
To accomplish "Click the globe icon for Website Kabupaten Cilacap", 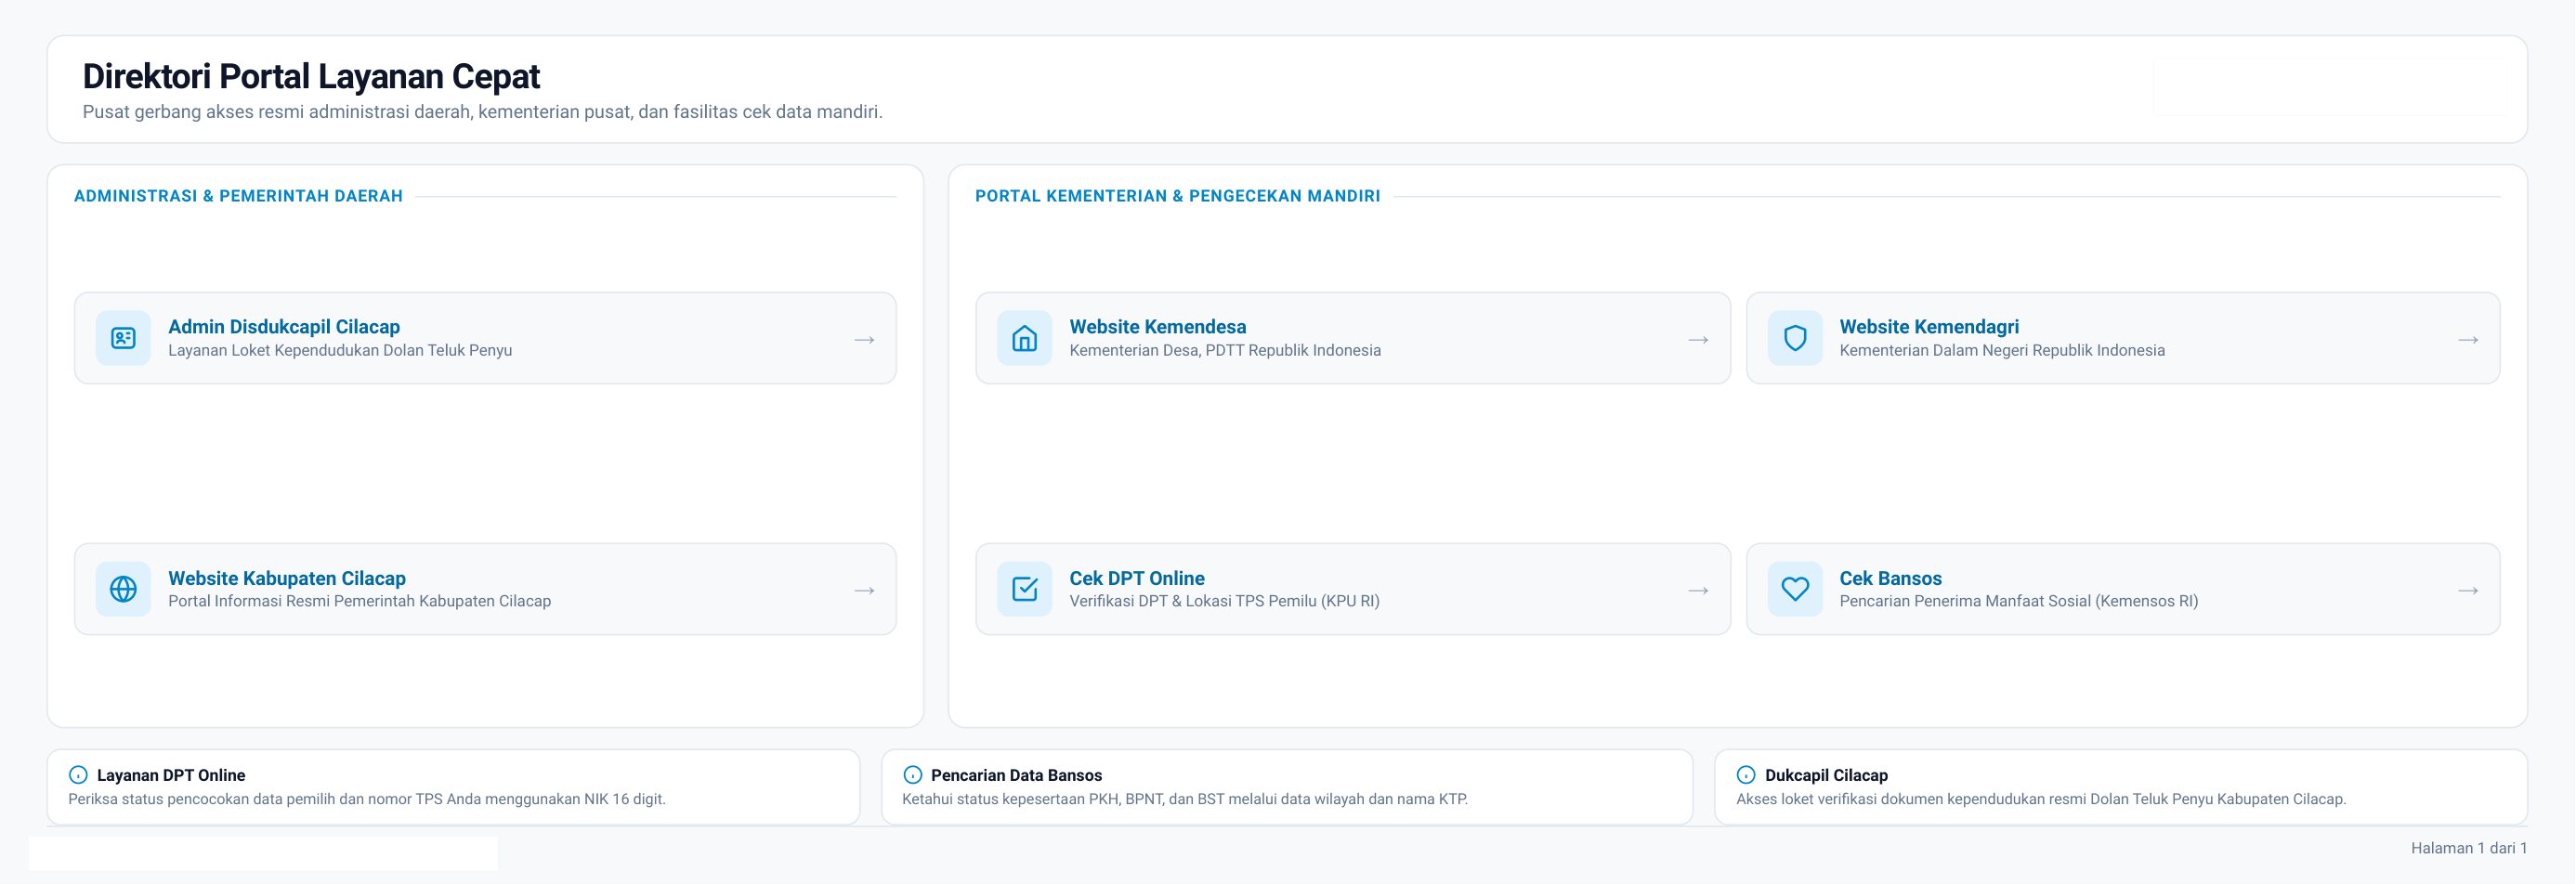I will pyautogui.click(x=123, y=589).
